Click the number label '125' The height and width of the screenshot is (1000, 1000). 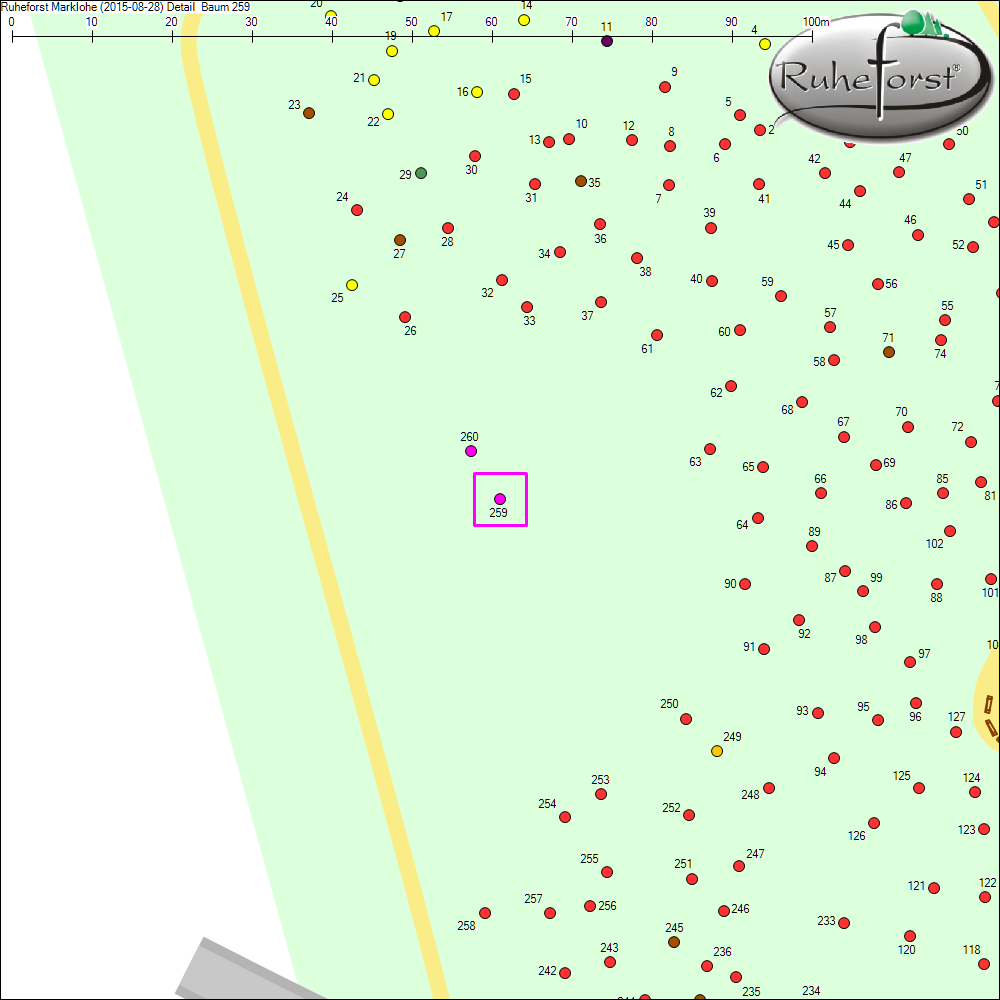(x=902, y=776)
